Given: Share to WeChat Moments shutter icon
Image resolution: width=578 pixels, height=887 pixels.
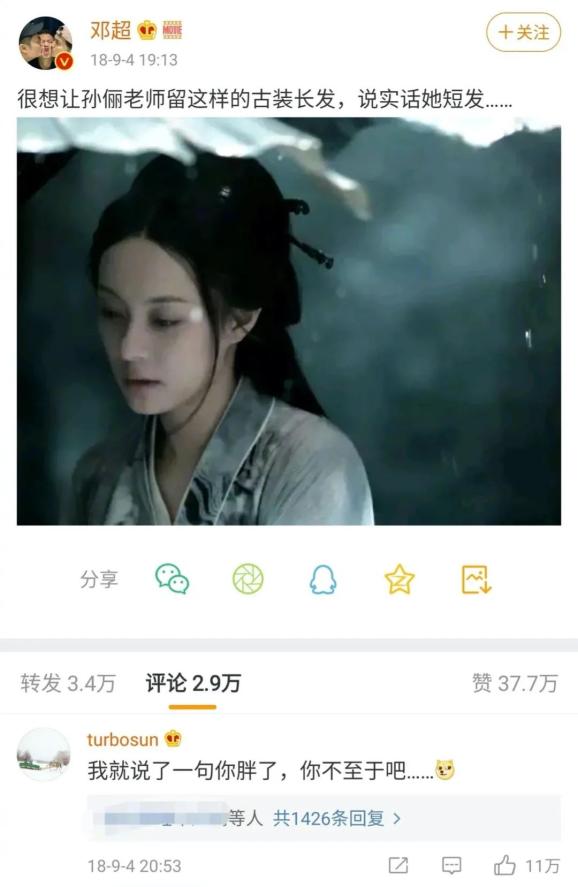Looking at the screenshot, I should 248,579.
